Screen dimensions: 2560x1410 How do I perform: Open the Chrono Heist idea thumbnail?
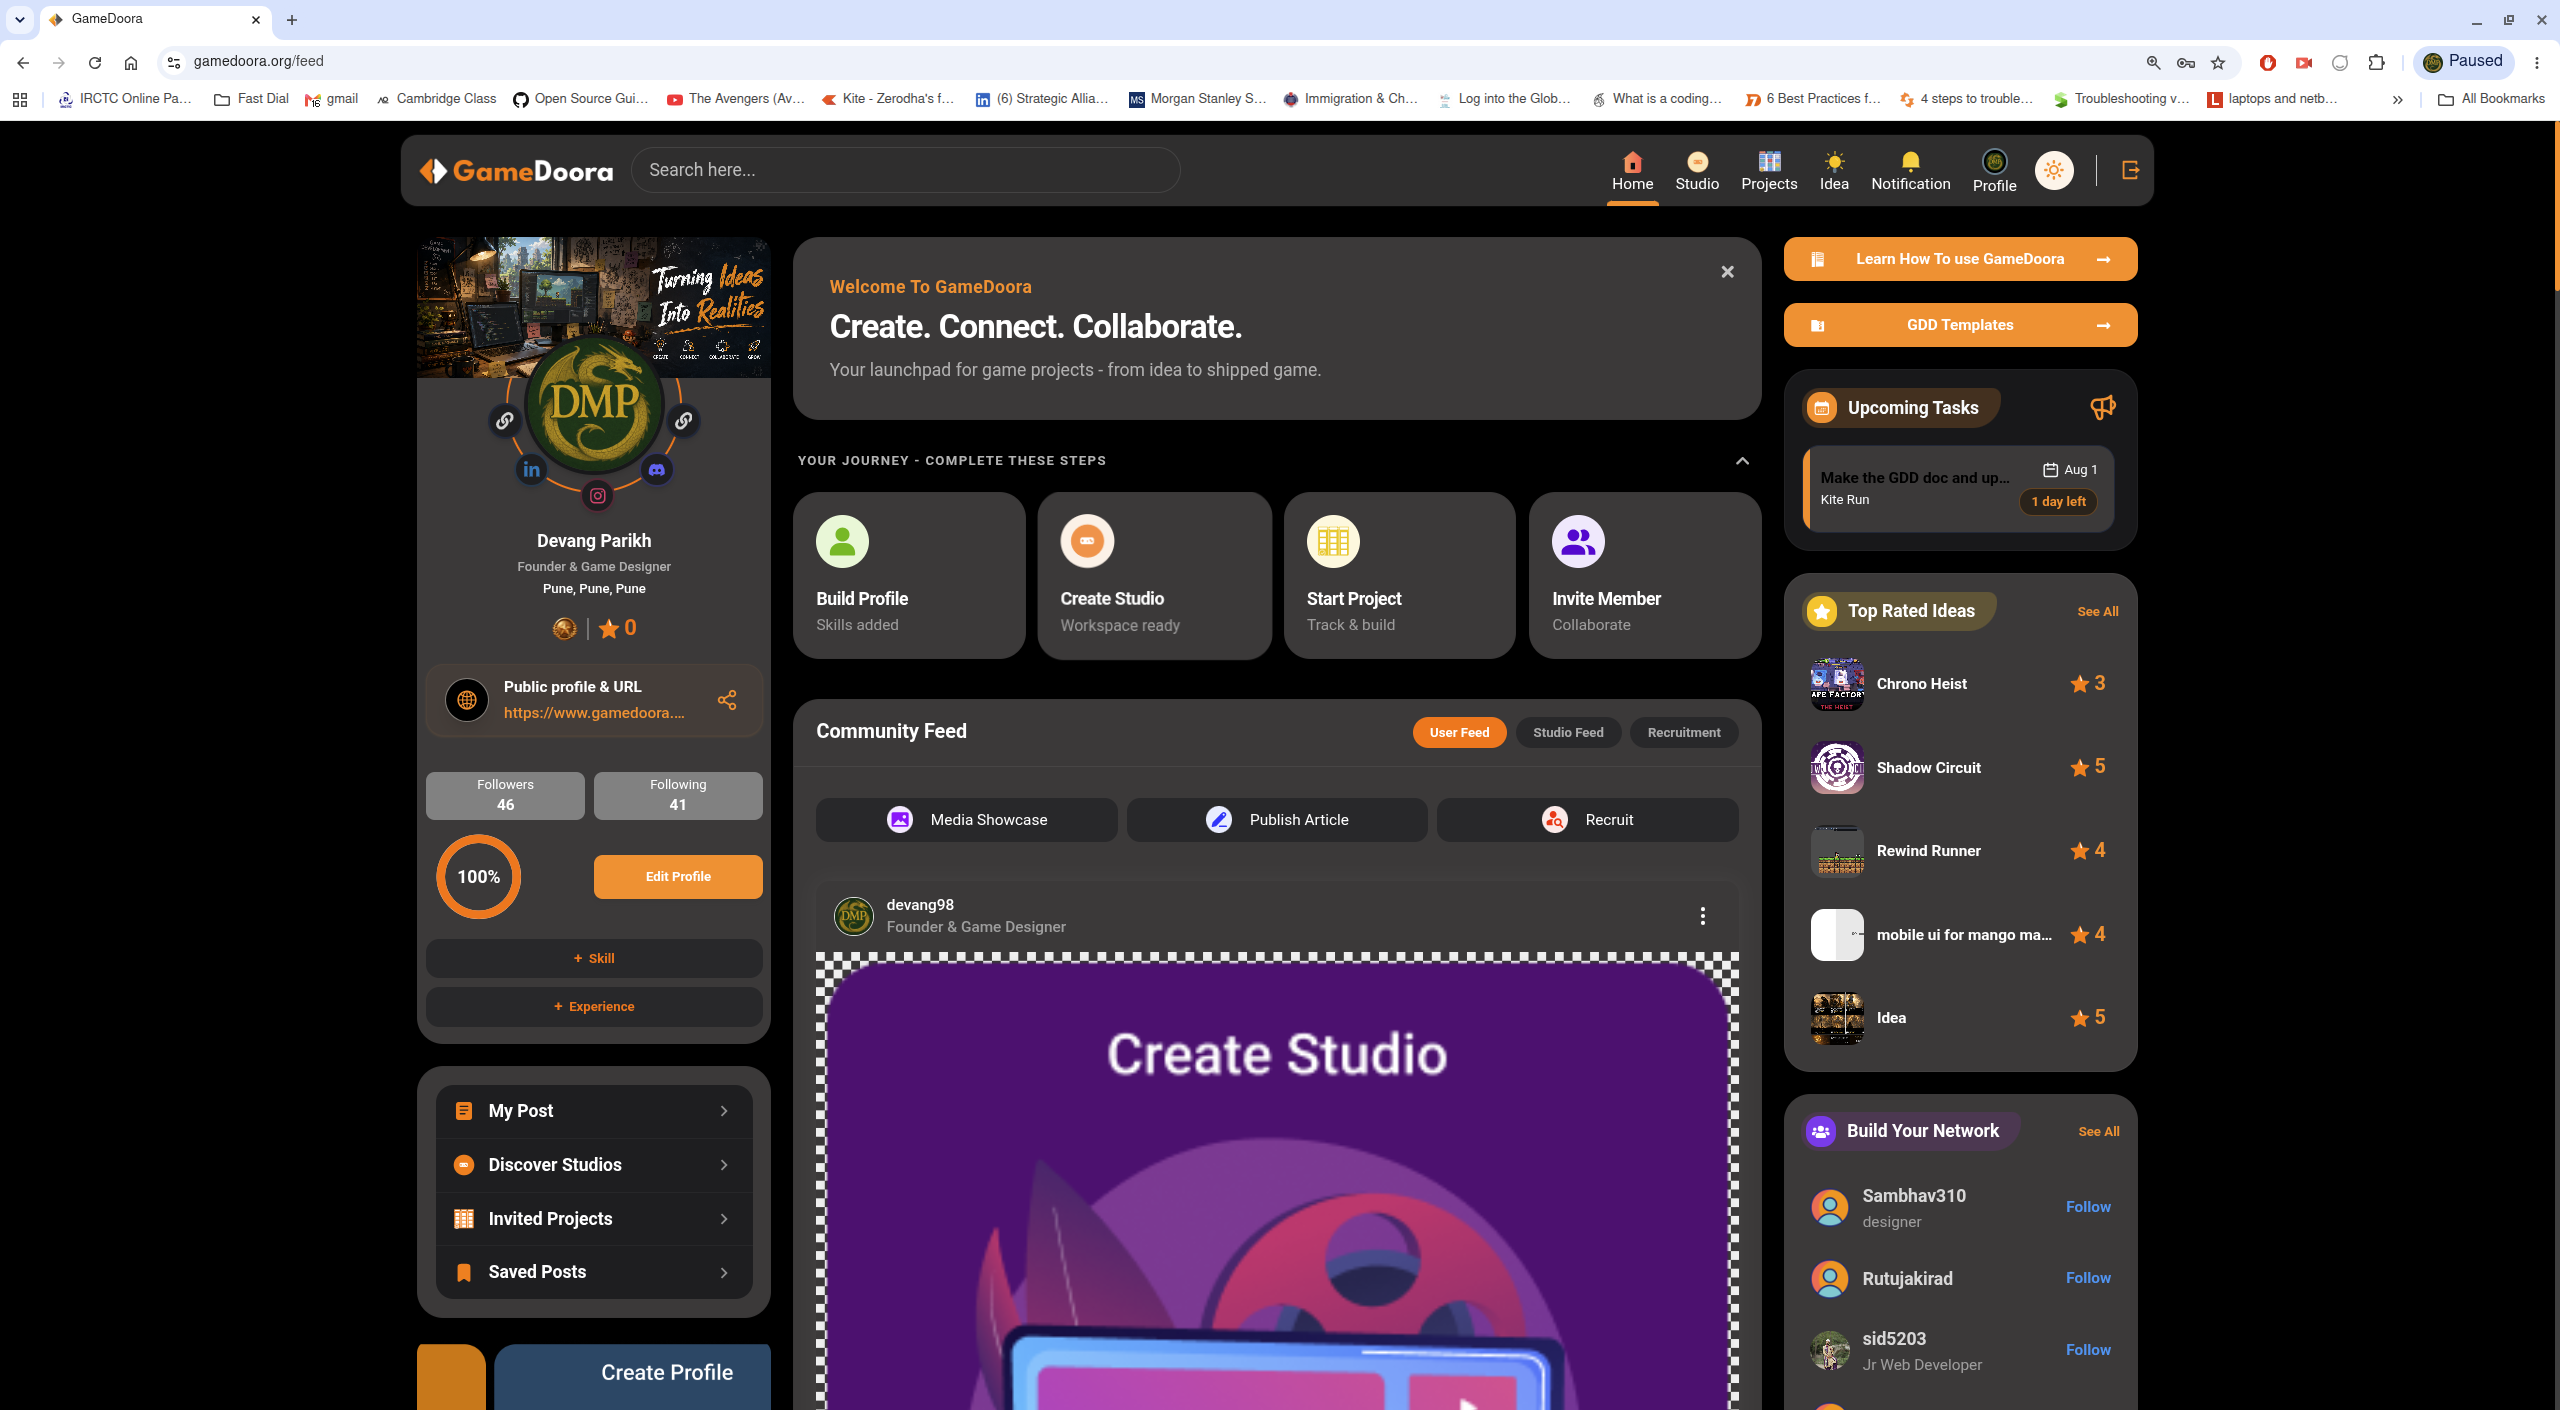point(1837,684)
